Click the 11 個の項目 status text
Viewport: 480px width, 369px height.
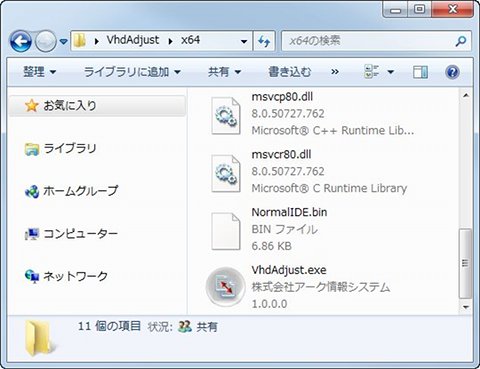click(x=109, y=326)
